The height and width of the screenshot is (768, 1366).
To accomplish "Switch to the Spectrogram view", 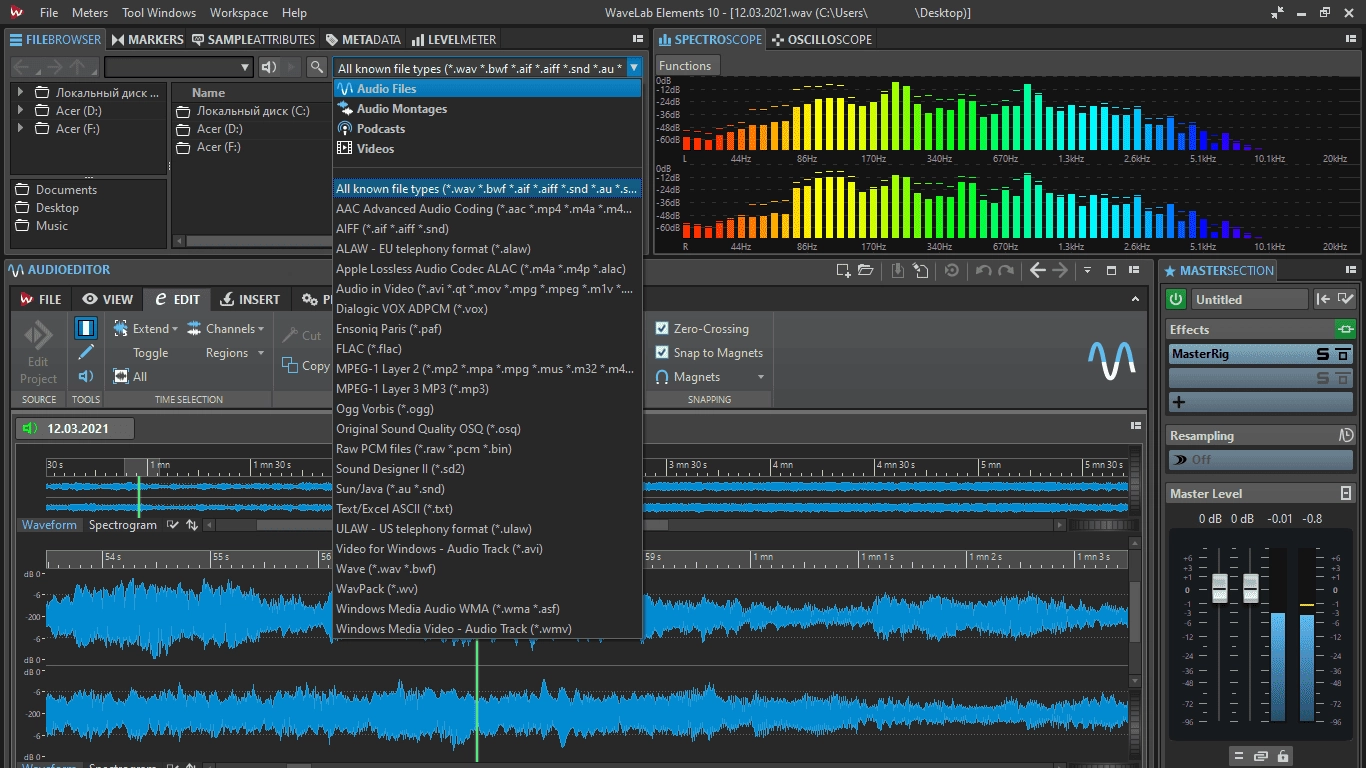I will click(122, 525).
